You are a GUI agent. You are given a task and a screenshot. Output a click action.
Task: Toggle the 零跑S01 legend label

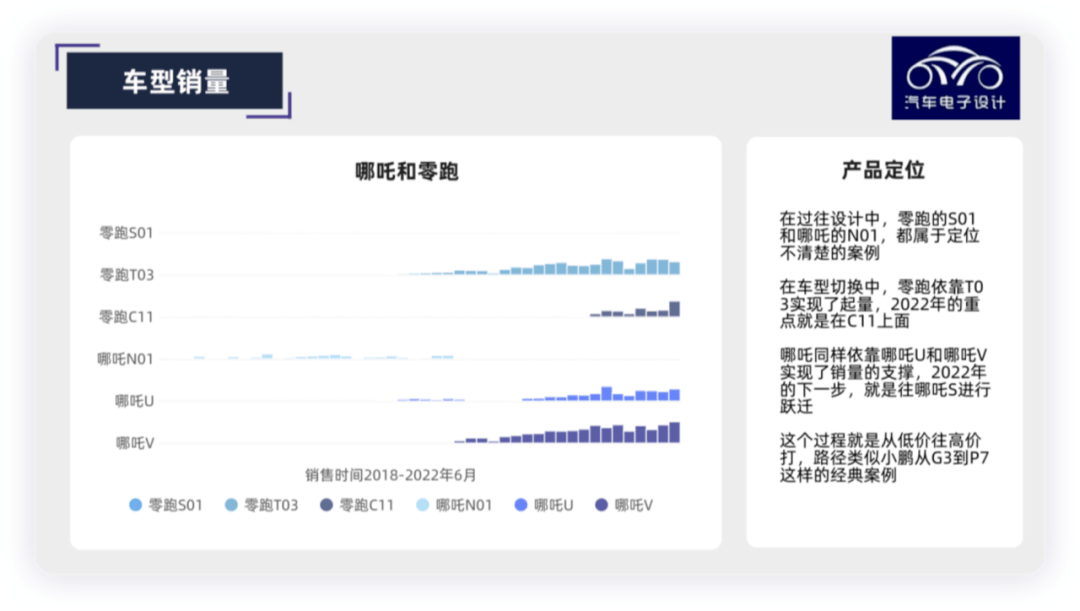176,505
